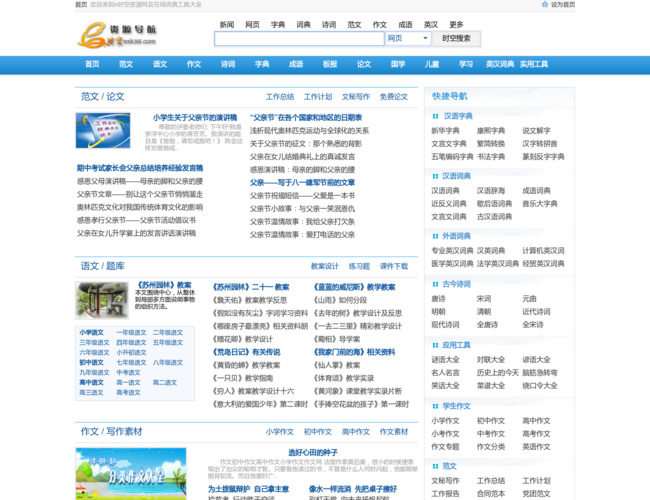Image resolution: width=650 pixels, height=500 pixels.
Task: Click the 设为首页 link
Action: pos(563,5)
